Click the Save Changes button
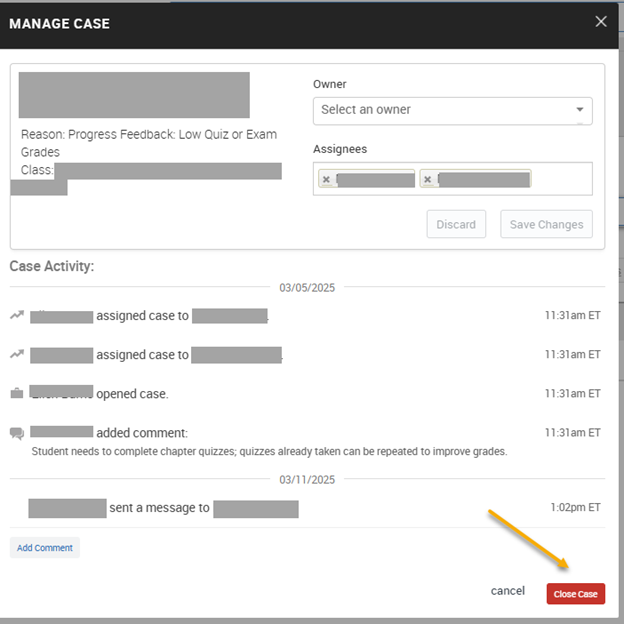Viewport: 624px width, 624px height. 546,225
